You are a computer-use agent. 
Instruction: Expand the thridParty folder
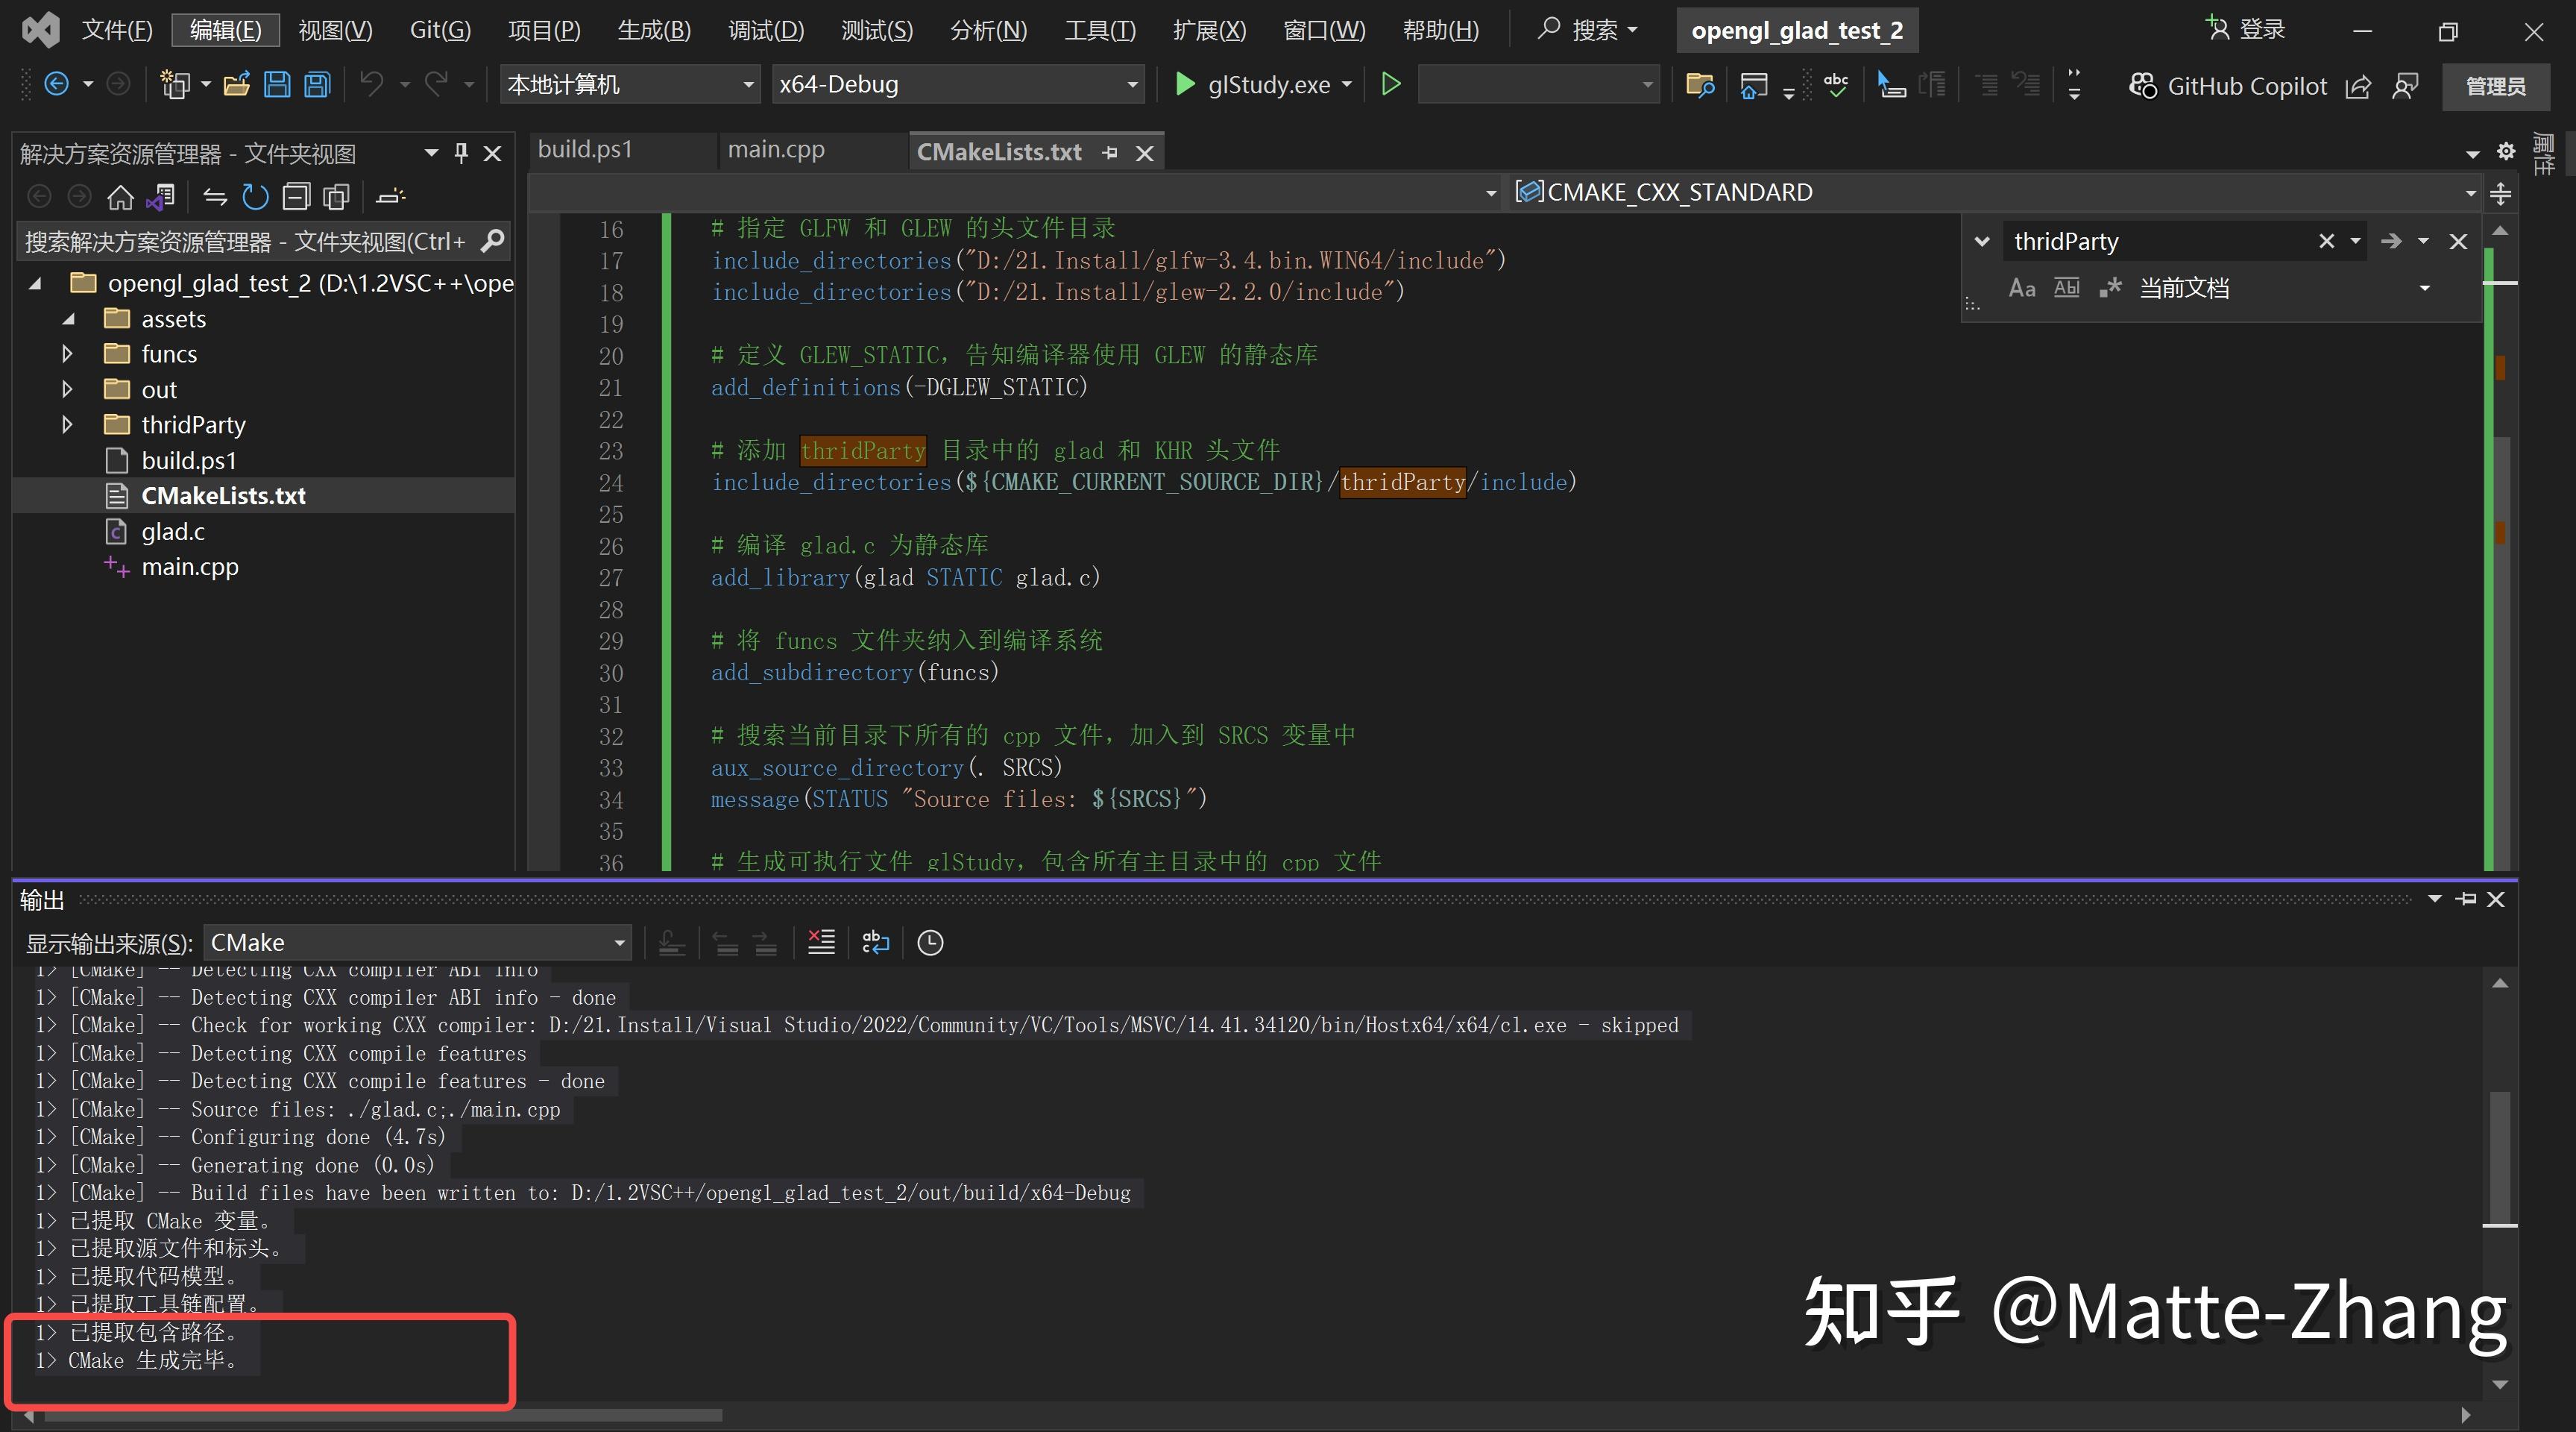tap(66, 424)
